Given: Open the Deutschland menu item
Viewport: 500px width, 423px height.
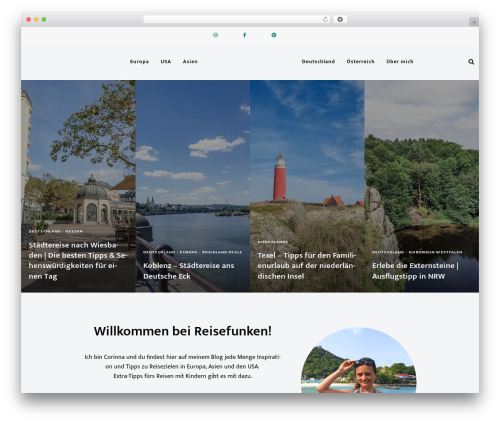Looking at the screenshot, I should point(318,62).
